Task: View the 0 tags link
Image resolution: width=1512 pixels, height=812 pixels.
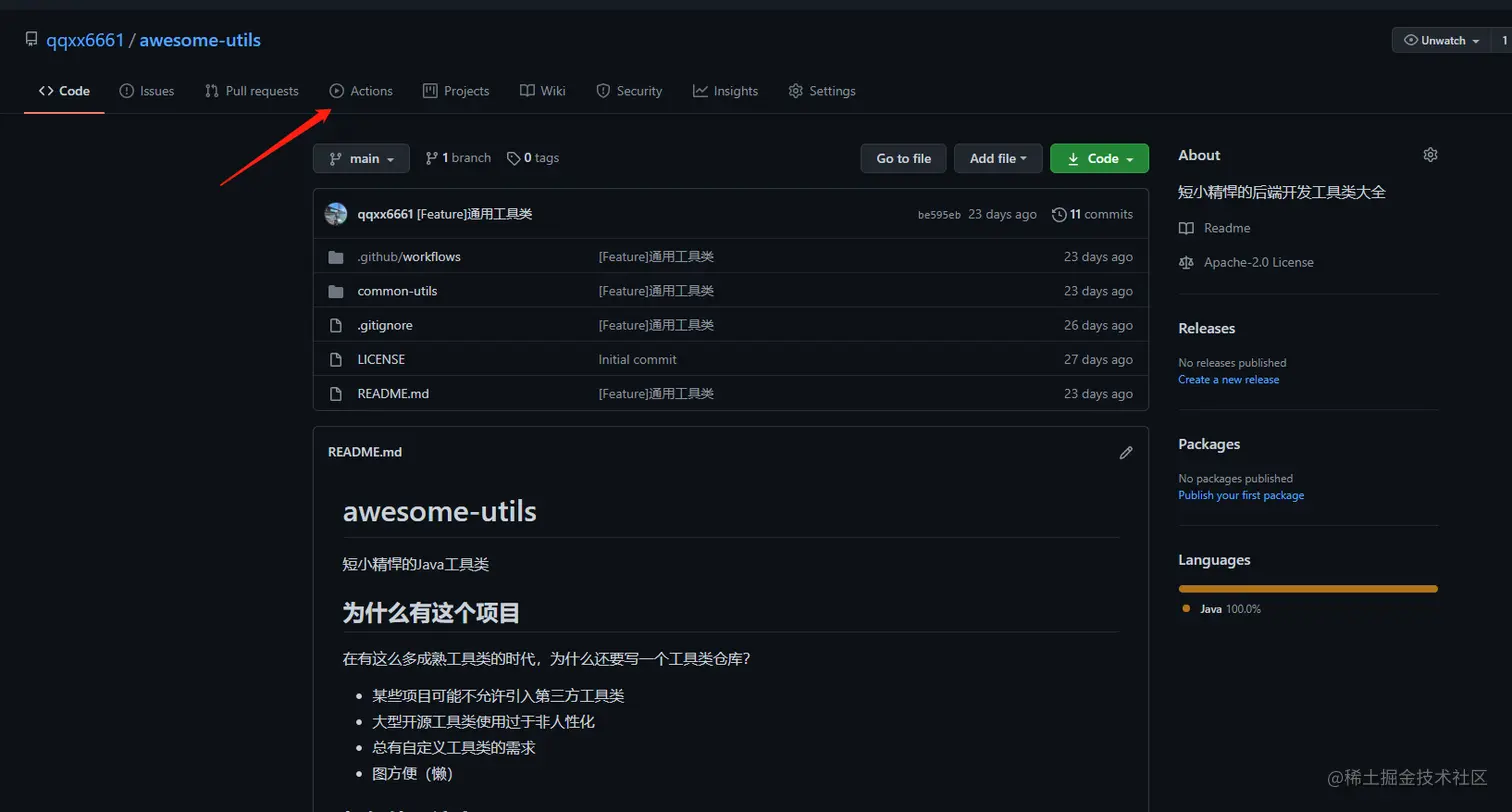Action: coord(533,158)
